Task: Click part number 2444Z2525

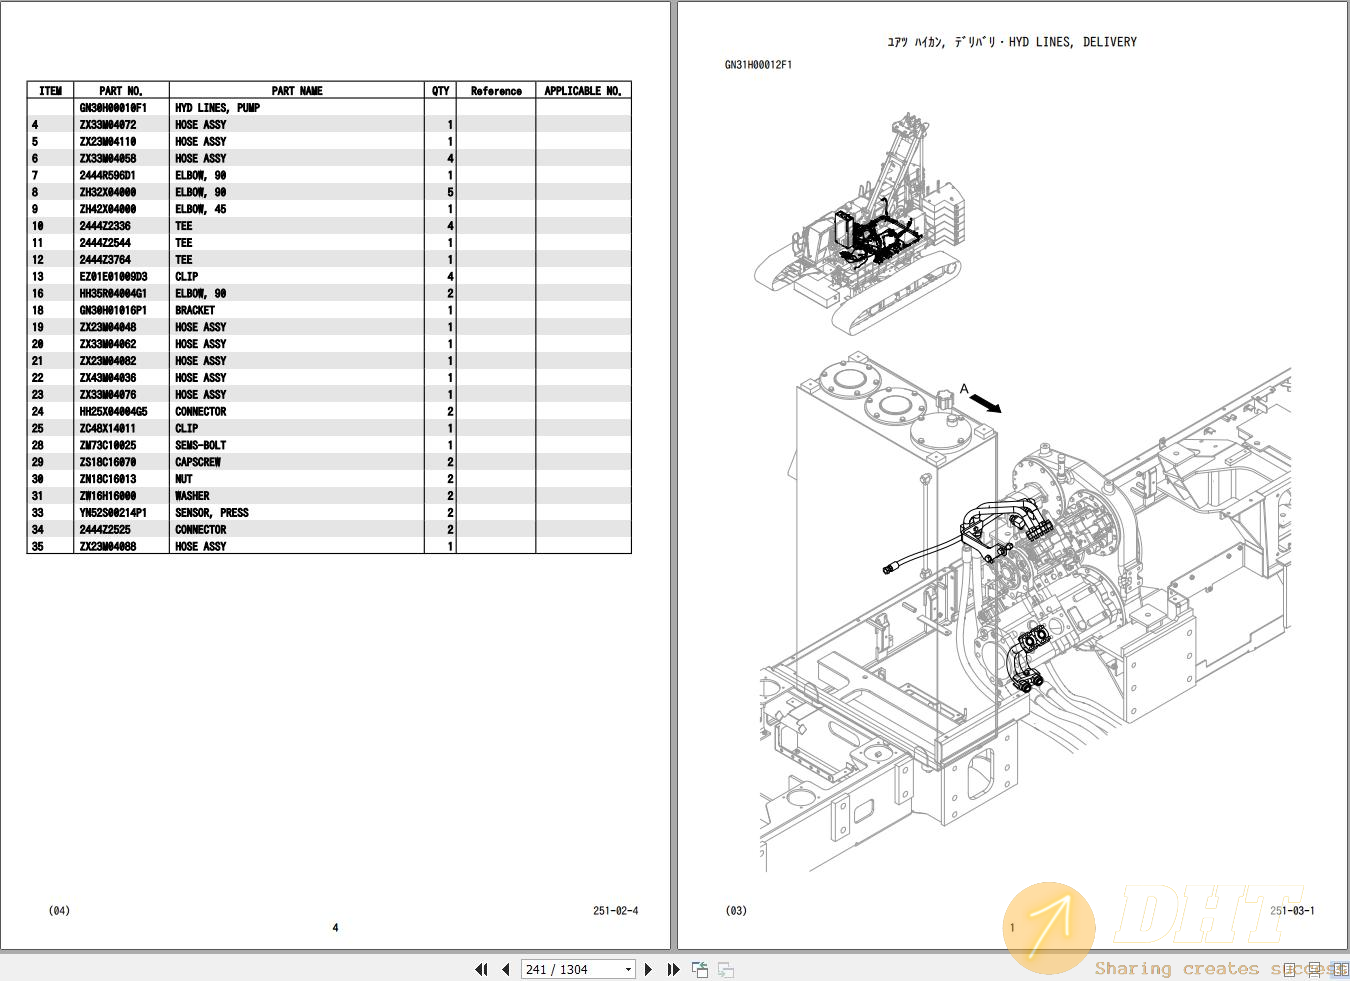Action: coord(105,530)
